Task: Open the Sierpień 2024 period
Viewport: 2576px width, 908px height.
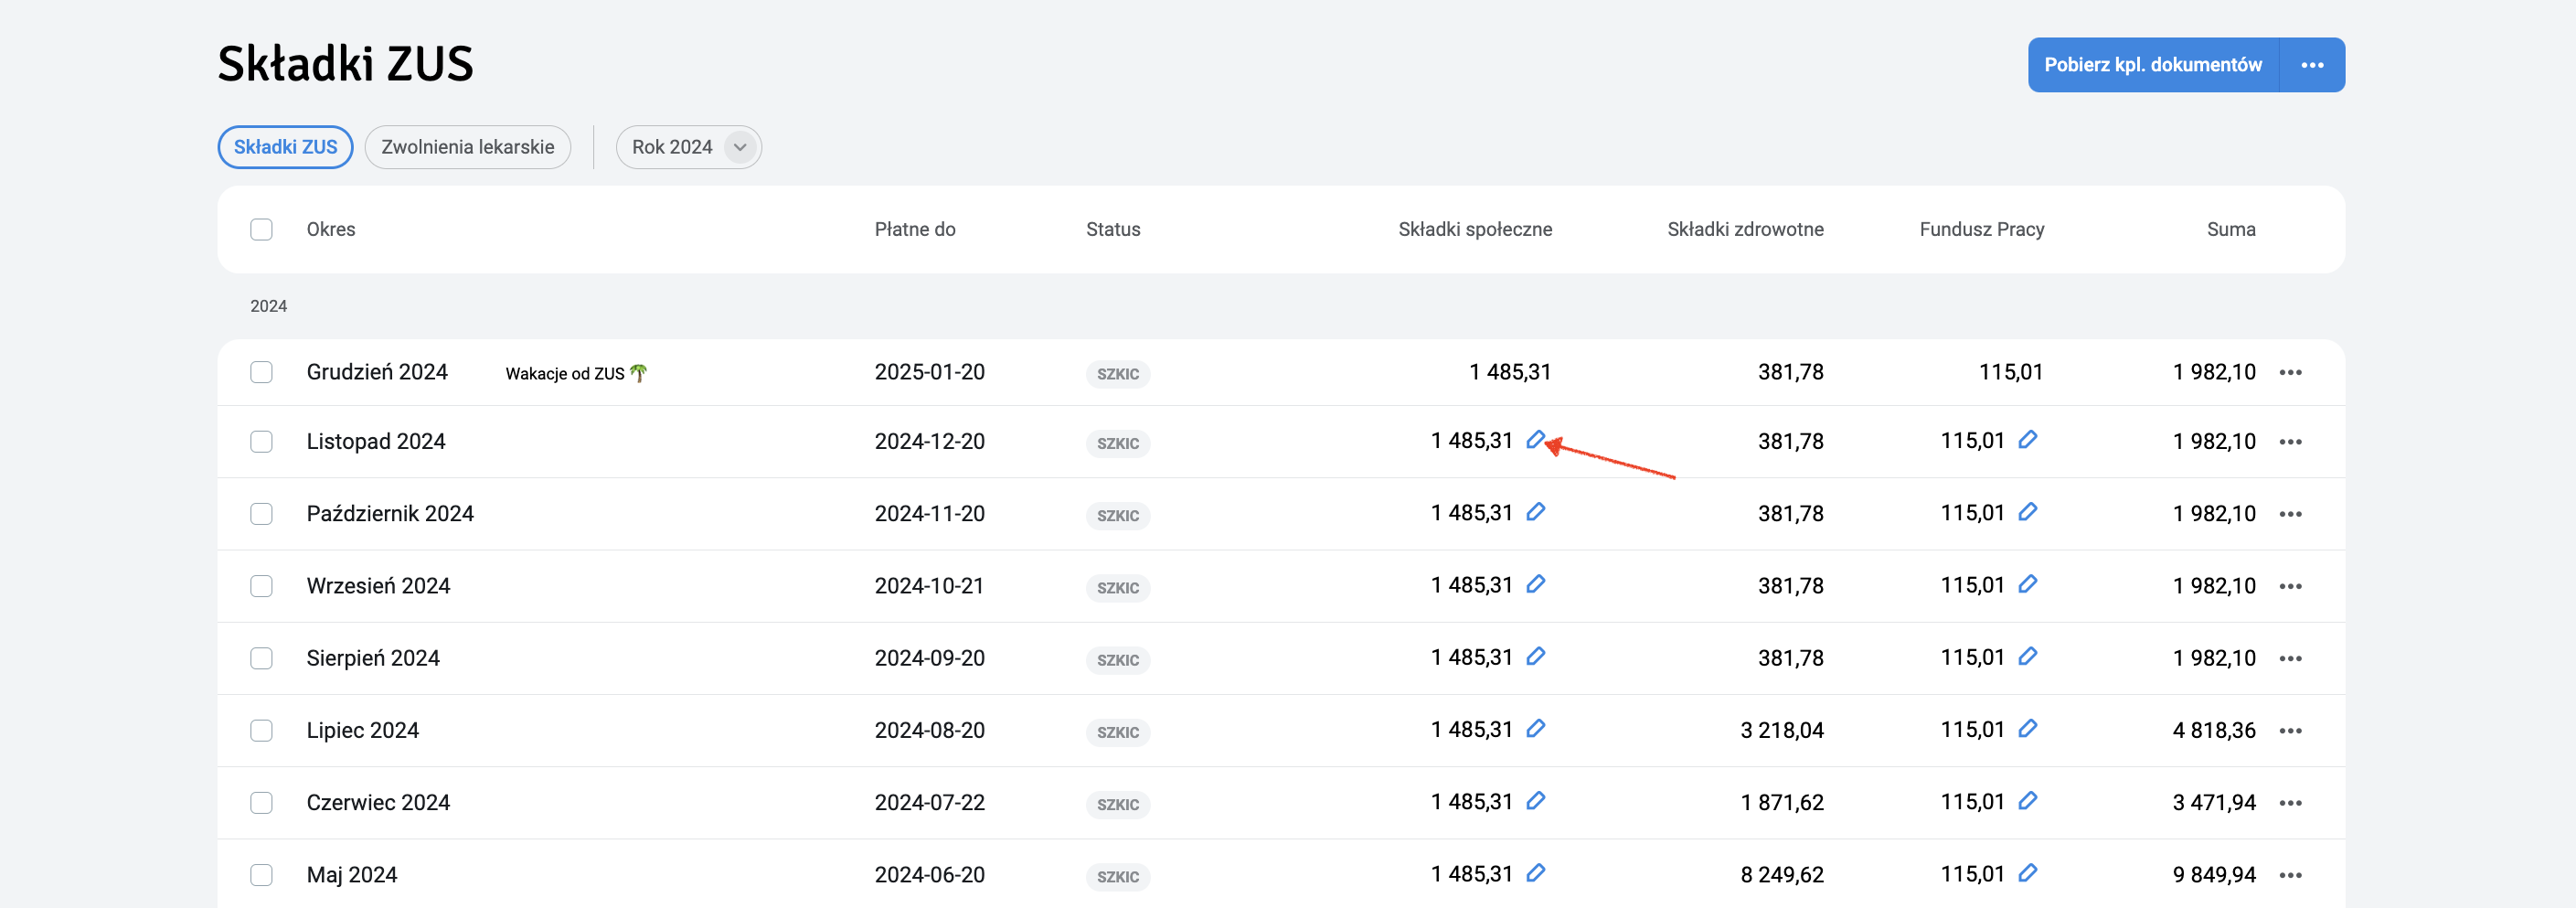Action: (373, 657)
